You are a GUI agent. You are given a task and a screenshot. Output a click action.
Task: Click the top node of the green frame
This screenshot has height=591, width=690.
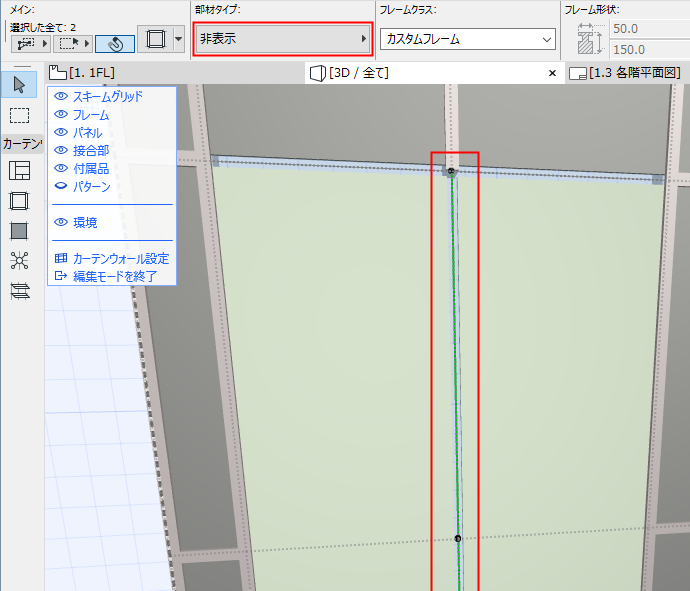[451, 171]
